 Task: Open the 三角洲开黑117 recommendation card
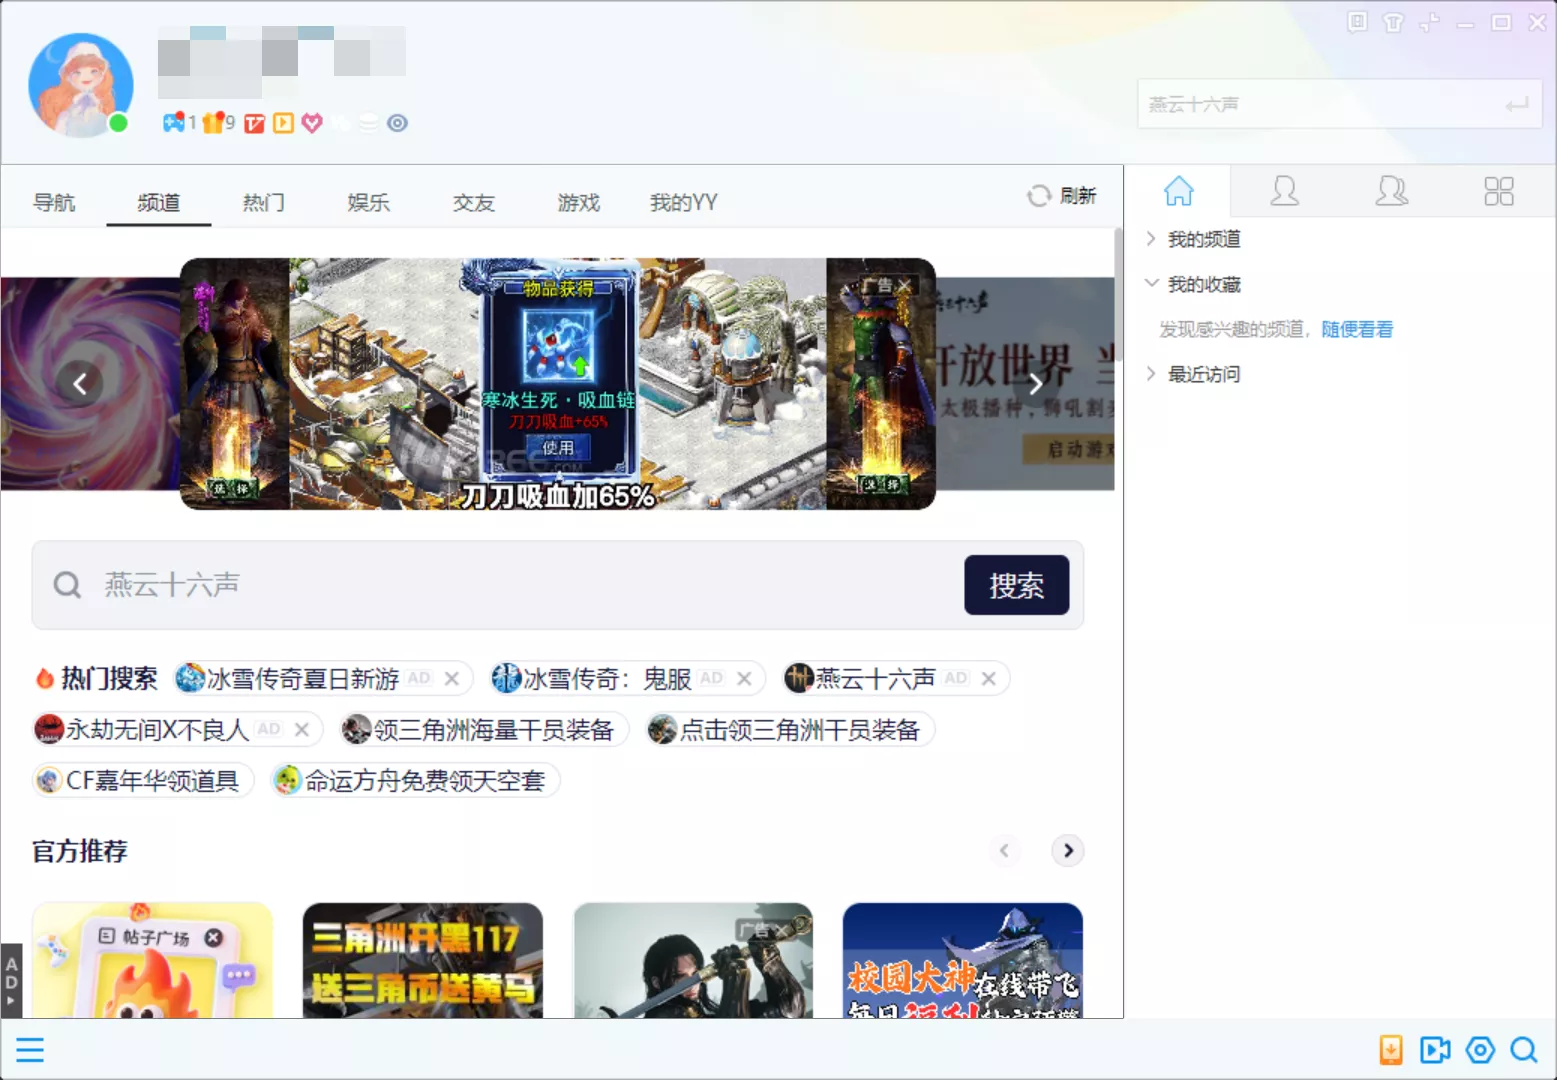[x=423, y=960]
